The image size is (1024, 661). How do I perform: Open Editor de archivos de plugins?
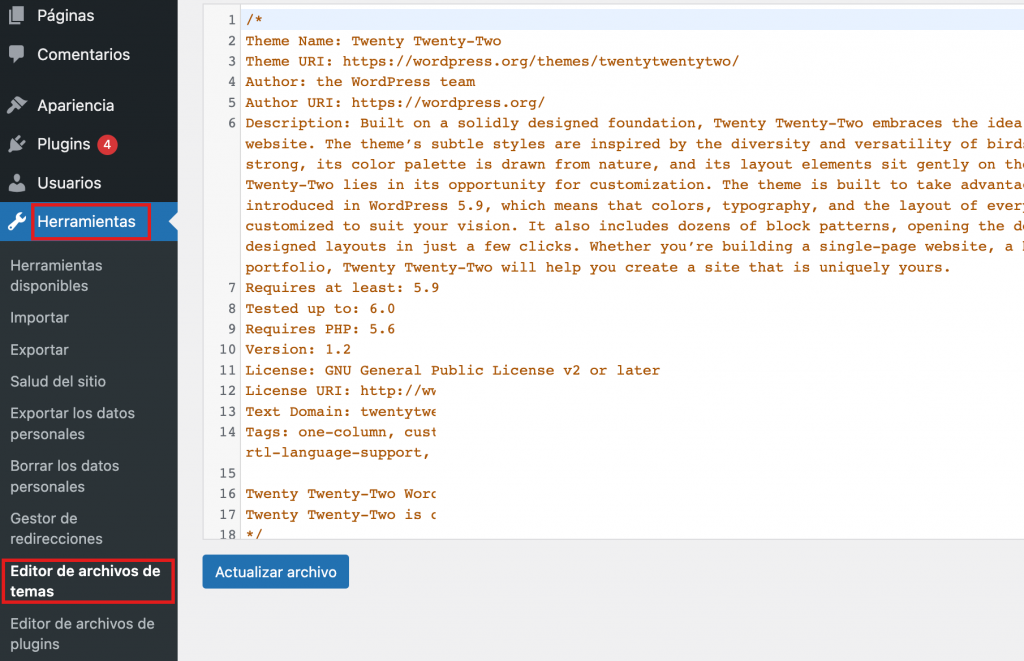pos(82,634)
